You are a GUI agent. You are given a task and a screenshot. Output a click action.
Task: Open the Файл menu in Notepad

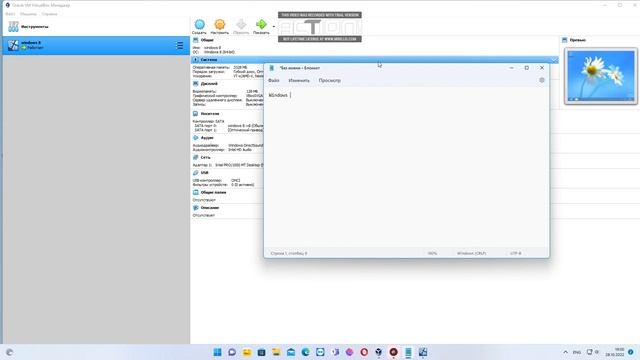pos(274,80)
